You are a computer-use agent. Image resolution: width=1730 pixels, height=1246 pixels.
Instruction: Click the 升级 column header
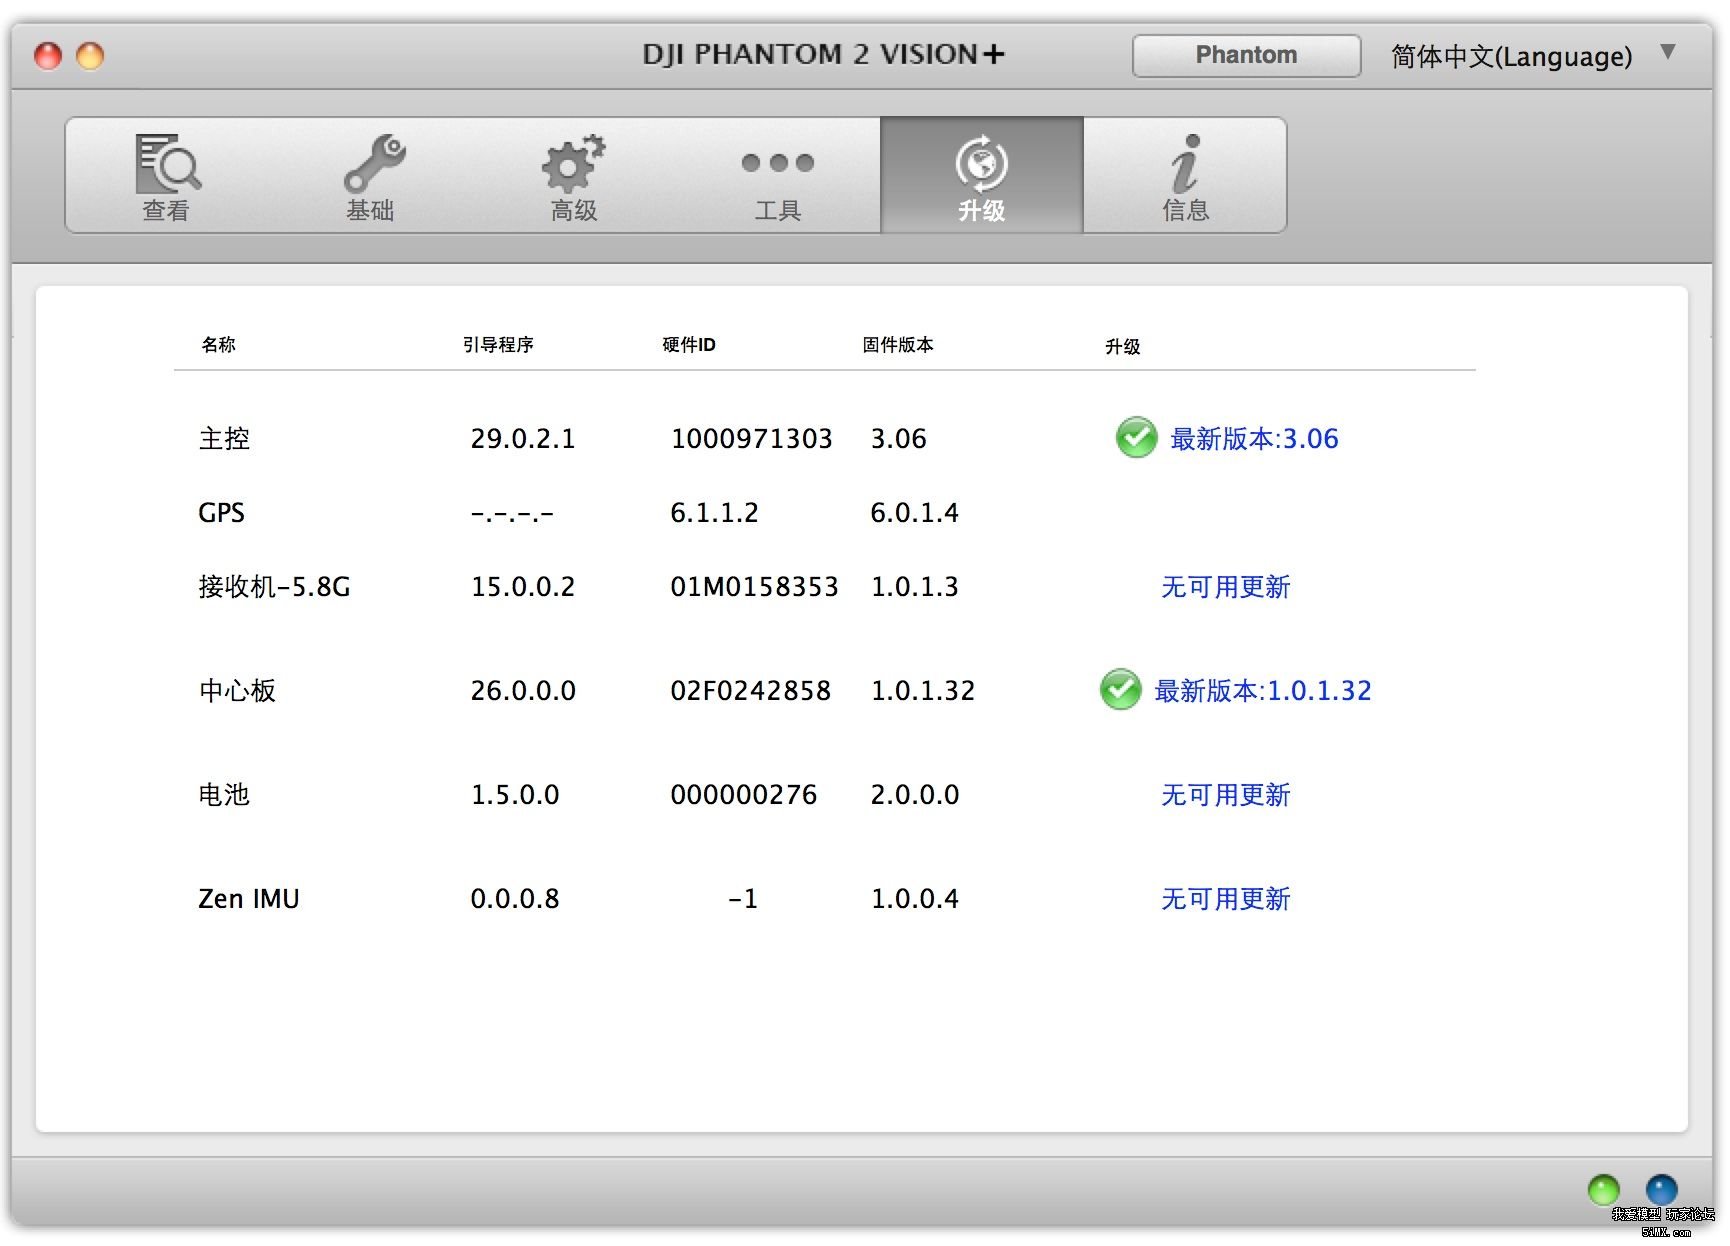point(1122,347)
